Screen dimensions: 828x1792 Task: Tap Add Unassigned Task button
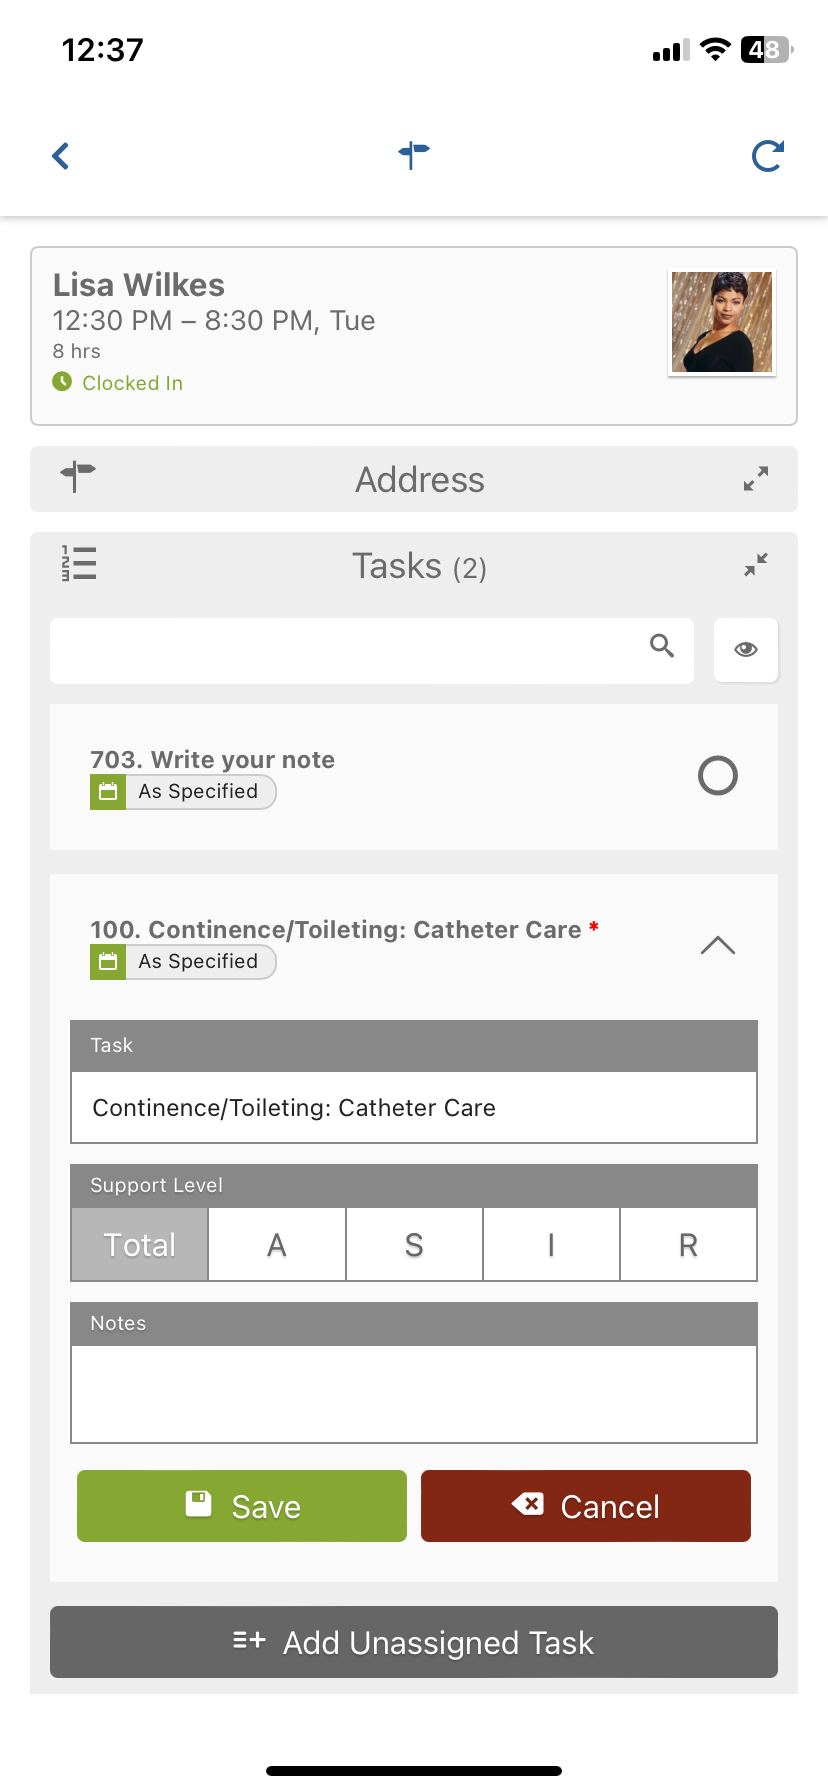414,1642
